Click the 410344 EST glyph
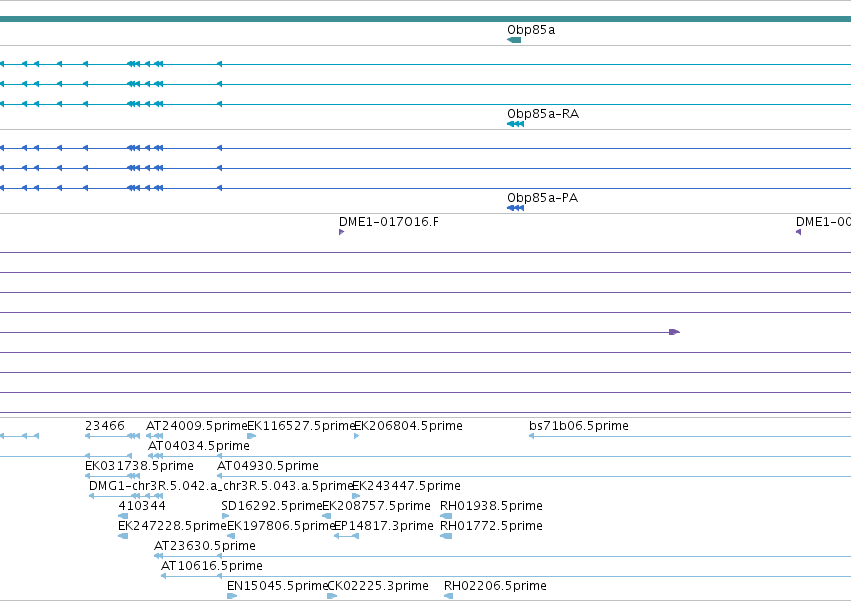This screenshot has width=851, height=601. (x=123, y=516)
